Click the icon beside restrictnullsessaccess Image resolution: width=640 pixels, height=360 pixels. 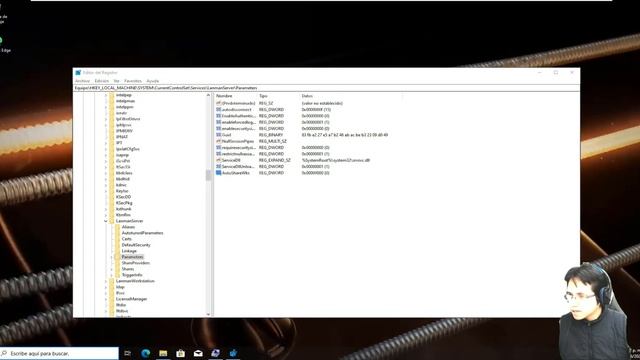pyautogui.click(x=218, y=154)
